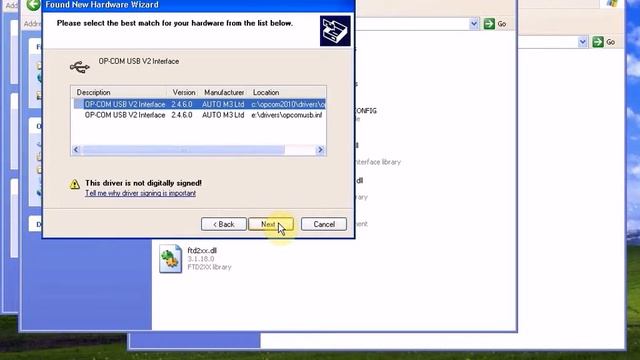Click Go arrow icon in rear Explorer window
Screen dimensions: 640x360
point(598,42)
